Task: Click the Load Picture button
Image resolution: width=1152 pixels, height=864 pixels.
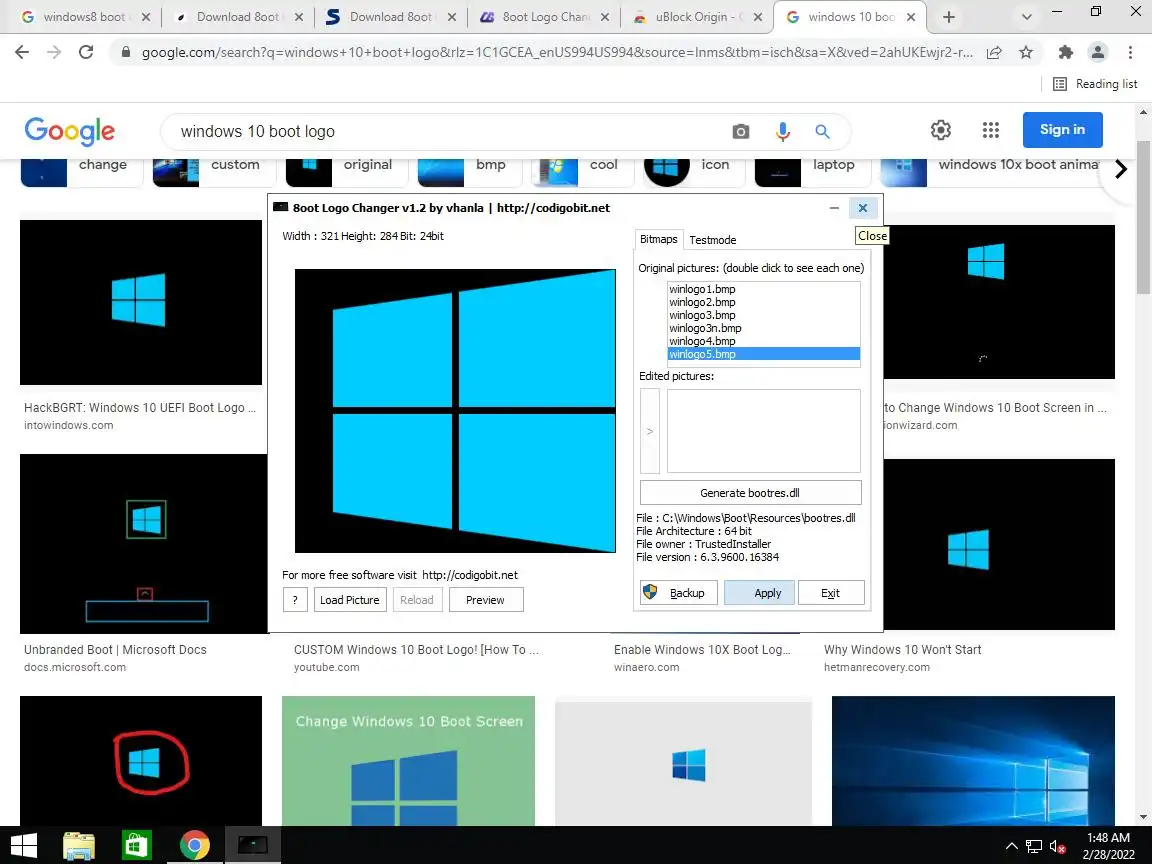Action: (x=350, y=600)
